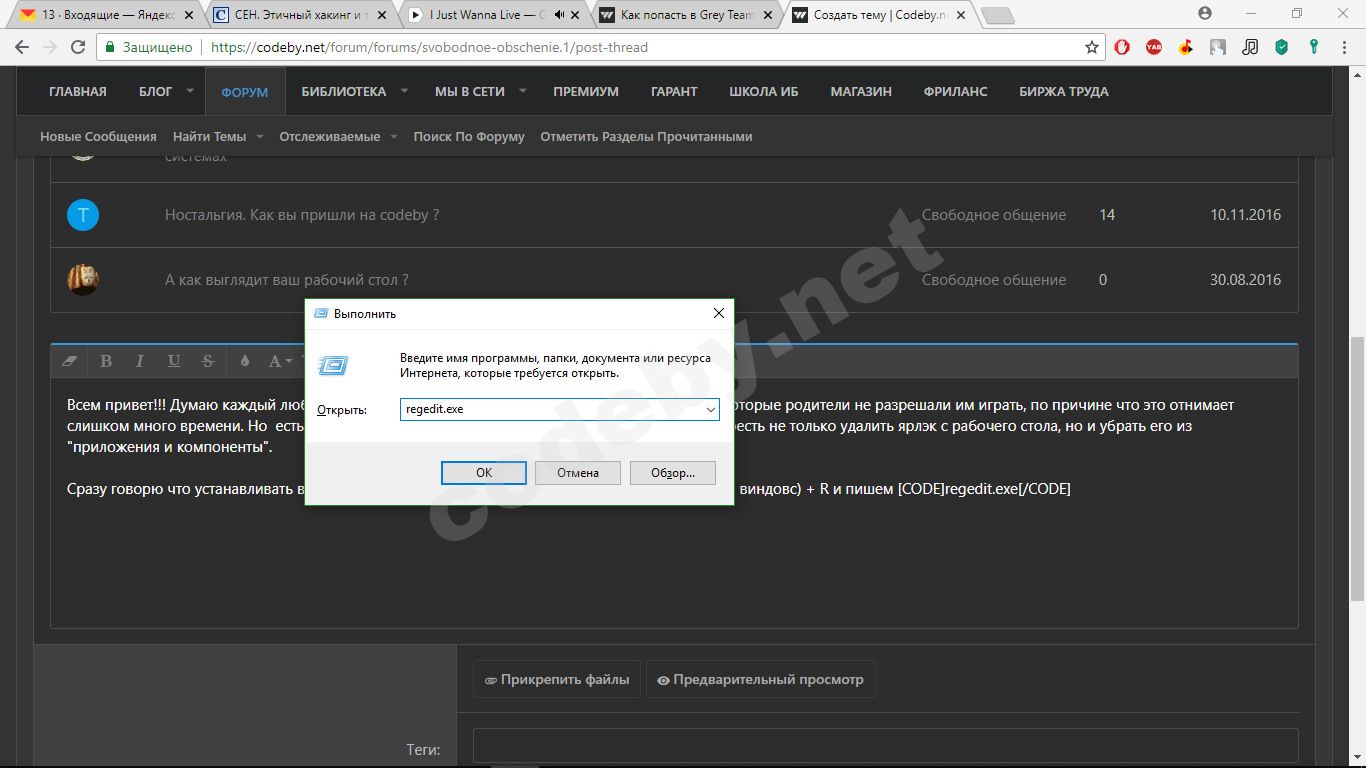Open the ФРИЛАНС section

[956, 92]
